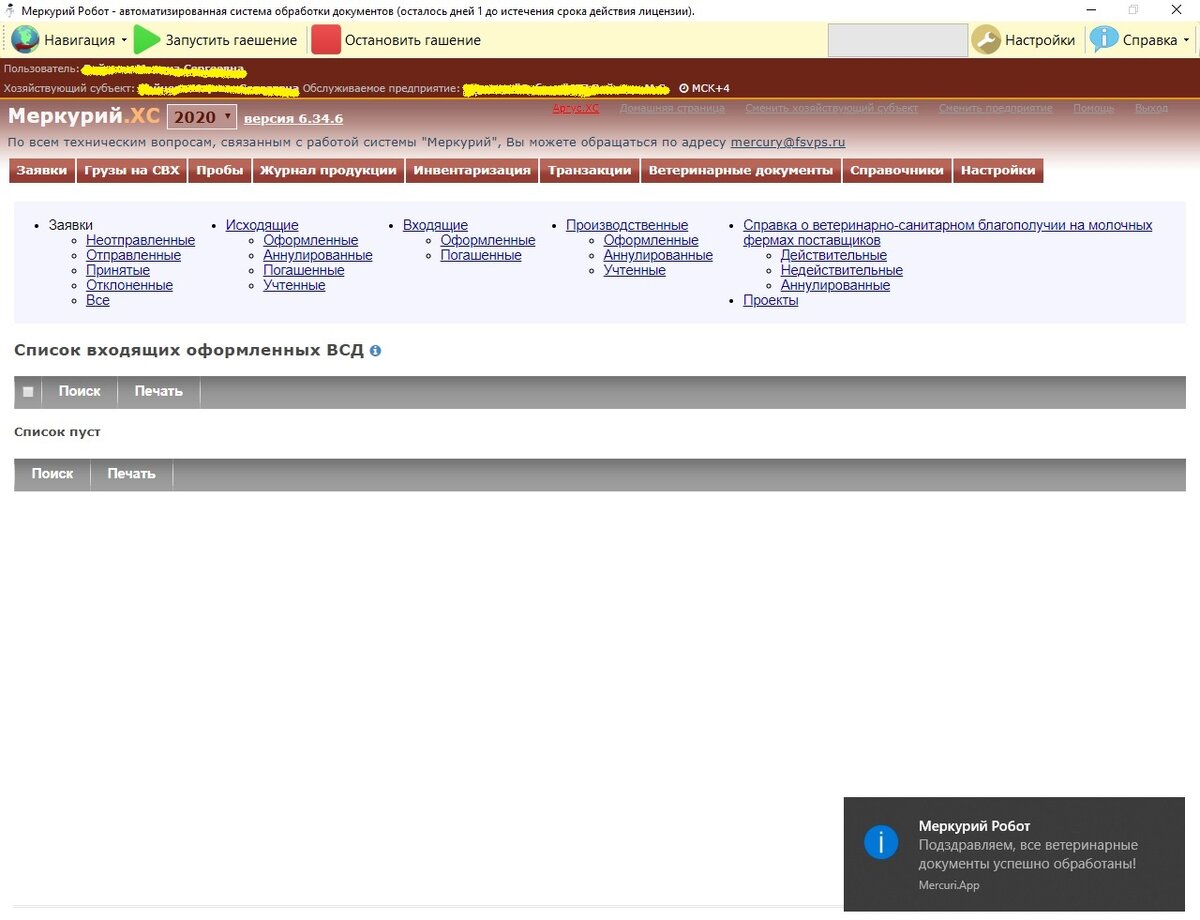Click Поиск in the lower list toolbar
Screen dimensions: 1200x920
coord(52,473)
